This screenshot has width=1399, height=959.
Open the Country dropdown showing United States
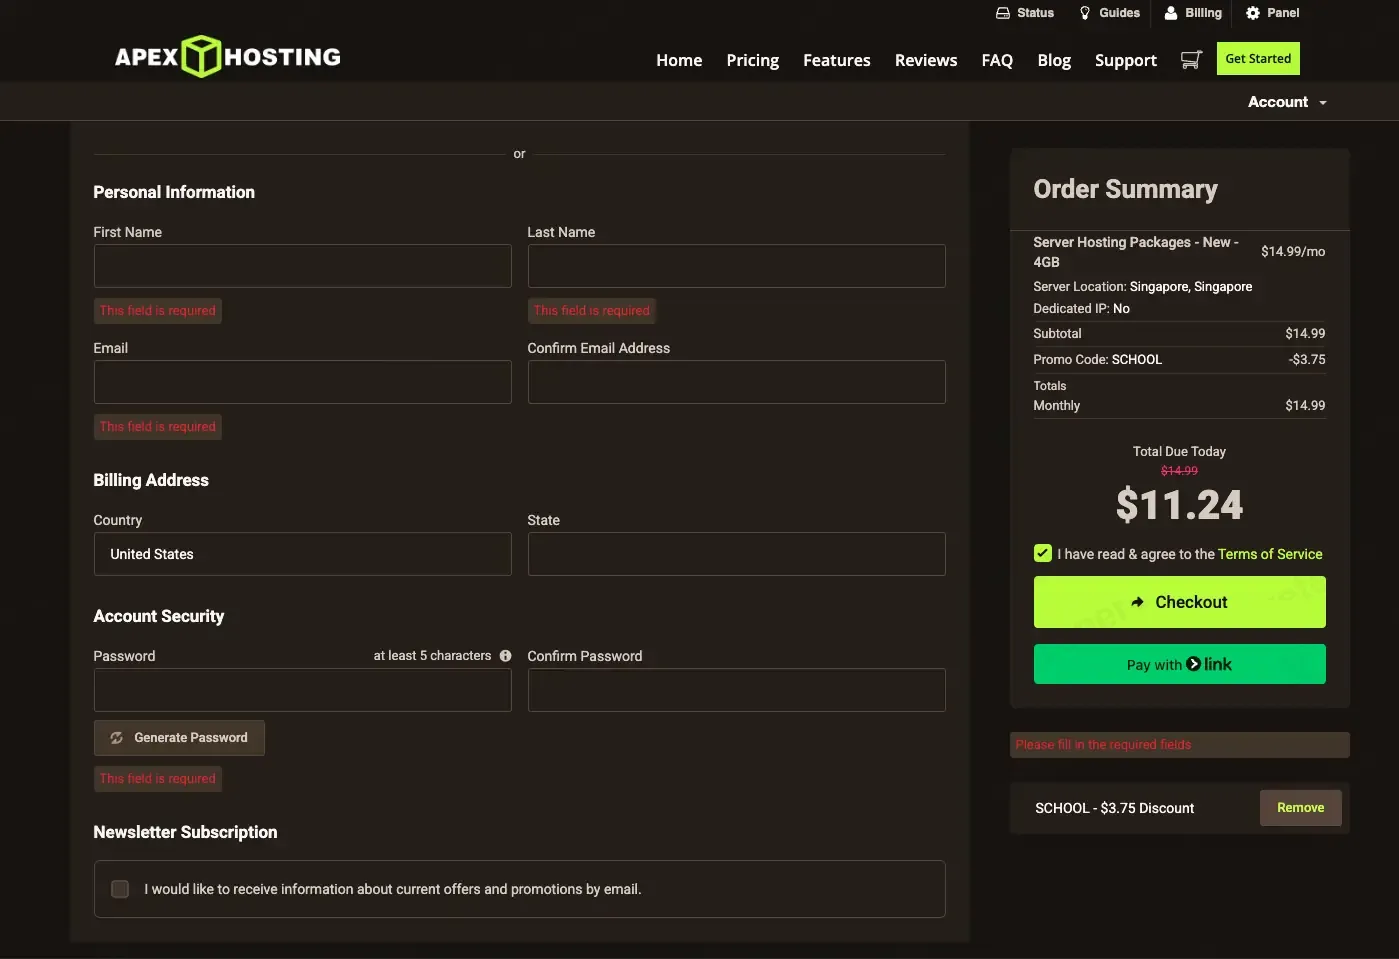[x=302, y=554]
